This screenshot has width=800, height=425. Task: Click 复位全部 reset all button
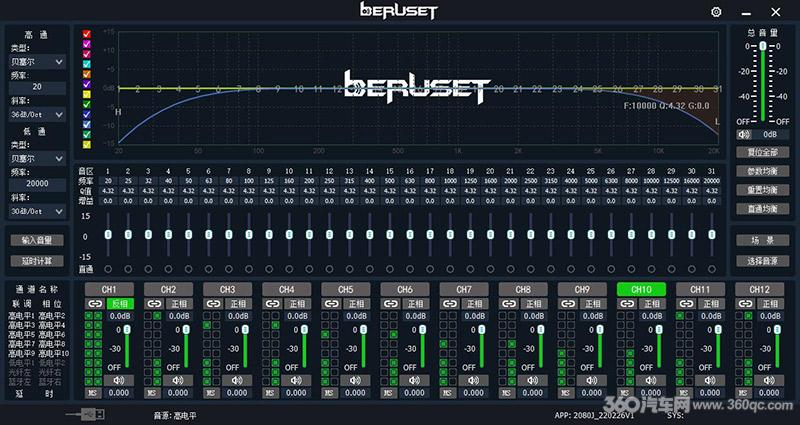click(x=763, y=152)
